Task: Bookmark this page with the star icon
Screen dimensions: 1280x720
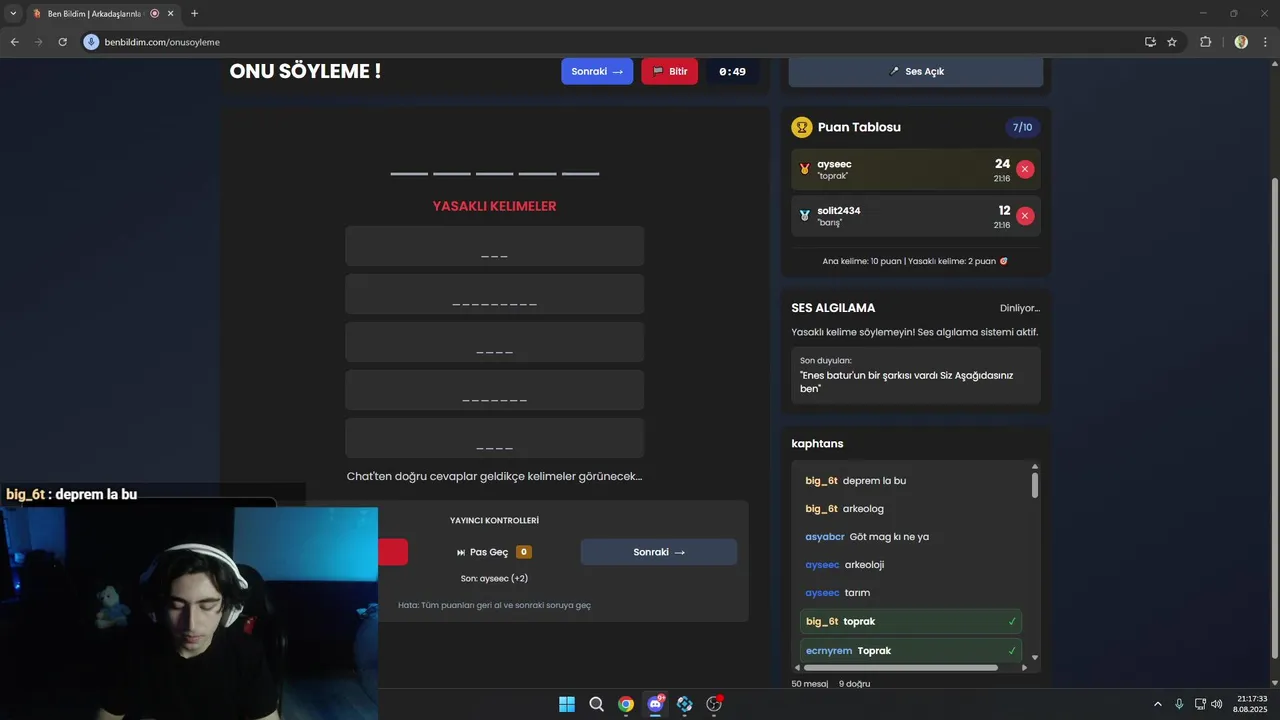Action: 1172,42
